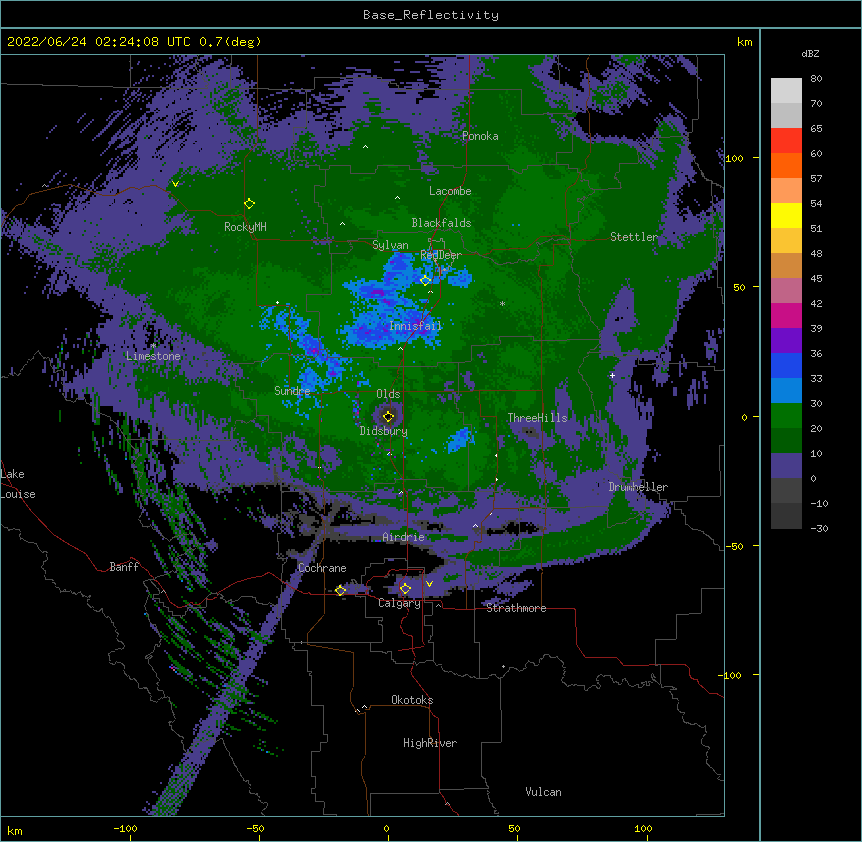Click the yellow V marker northwest of RockyMH

click(x=175, y=184)
